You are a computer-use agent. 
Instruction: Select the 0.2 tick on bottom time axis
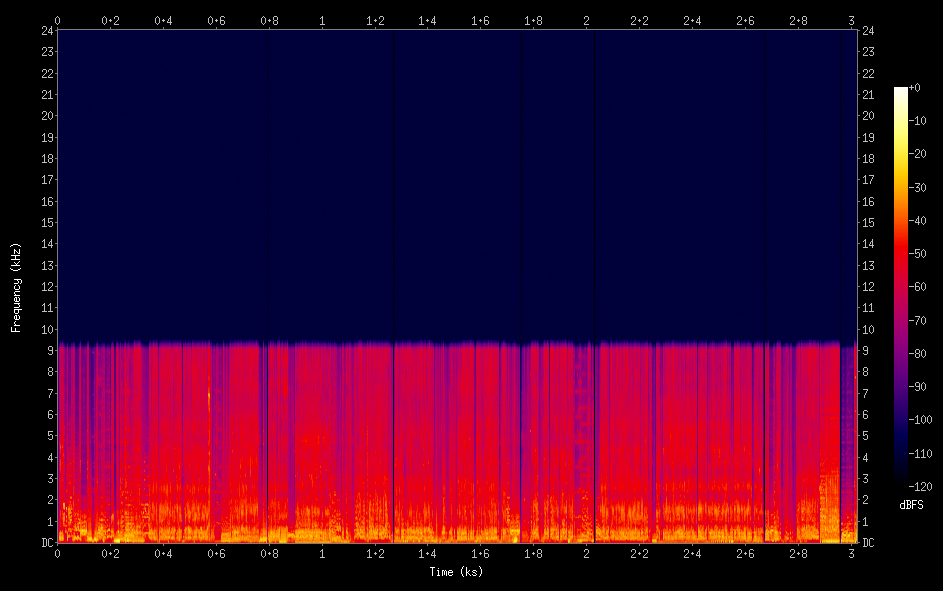110,554
